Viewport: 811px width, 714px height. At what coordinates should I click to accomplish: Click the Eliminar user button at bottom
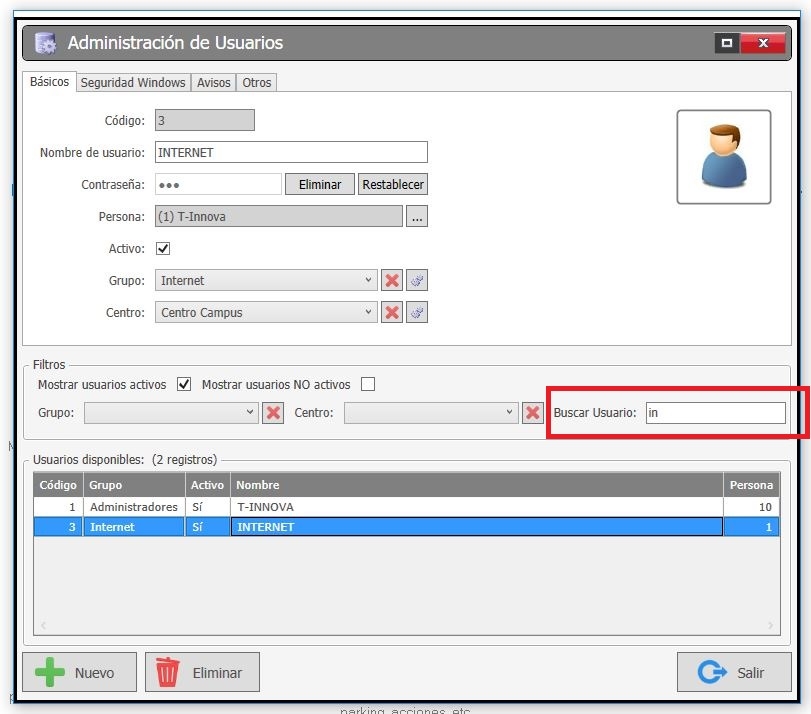pos(202,673)
